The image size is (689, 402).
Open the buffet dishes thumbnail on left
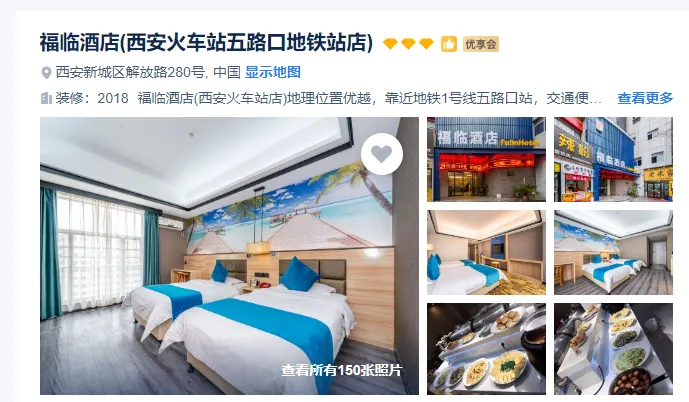pos(486,349)
